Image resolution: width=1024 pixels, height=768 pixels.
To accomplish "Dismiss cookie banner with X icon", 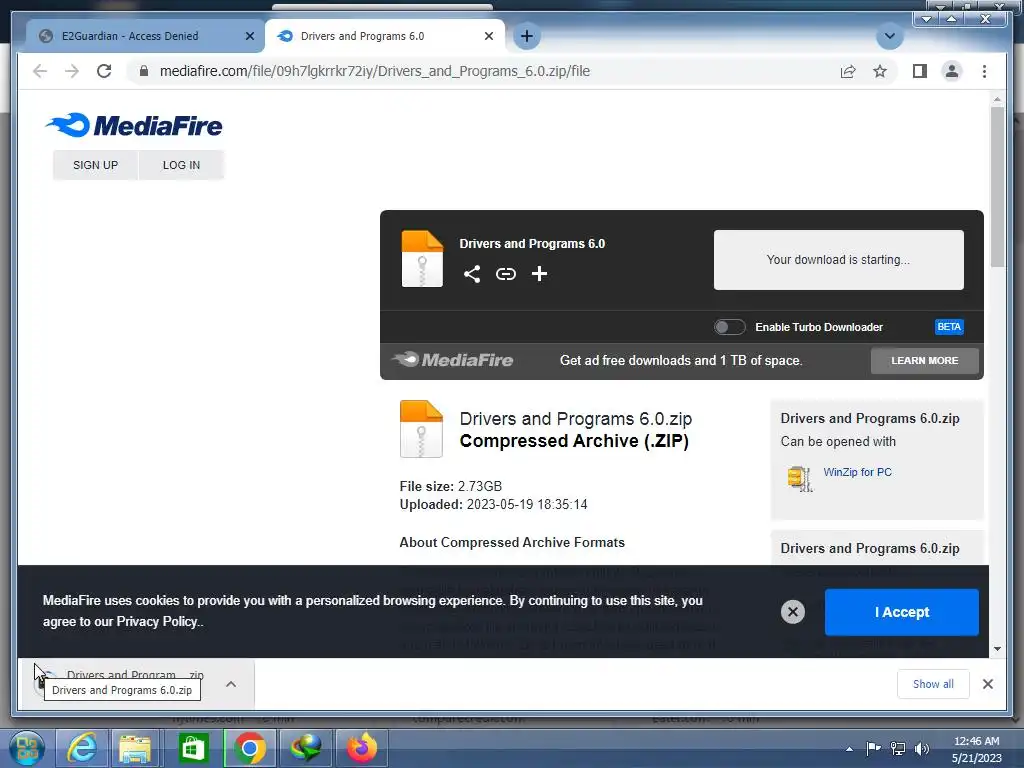I will pyautogui.click(x=793, y=612).
